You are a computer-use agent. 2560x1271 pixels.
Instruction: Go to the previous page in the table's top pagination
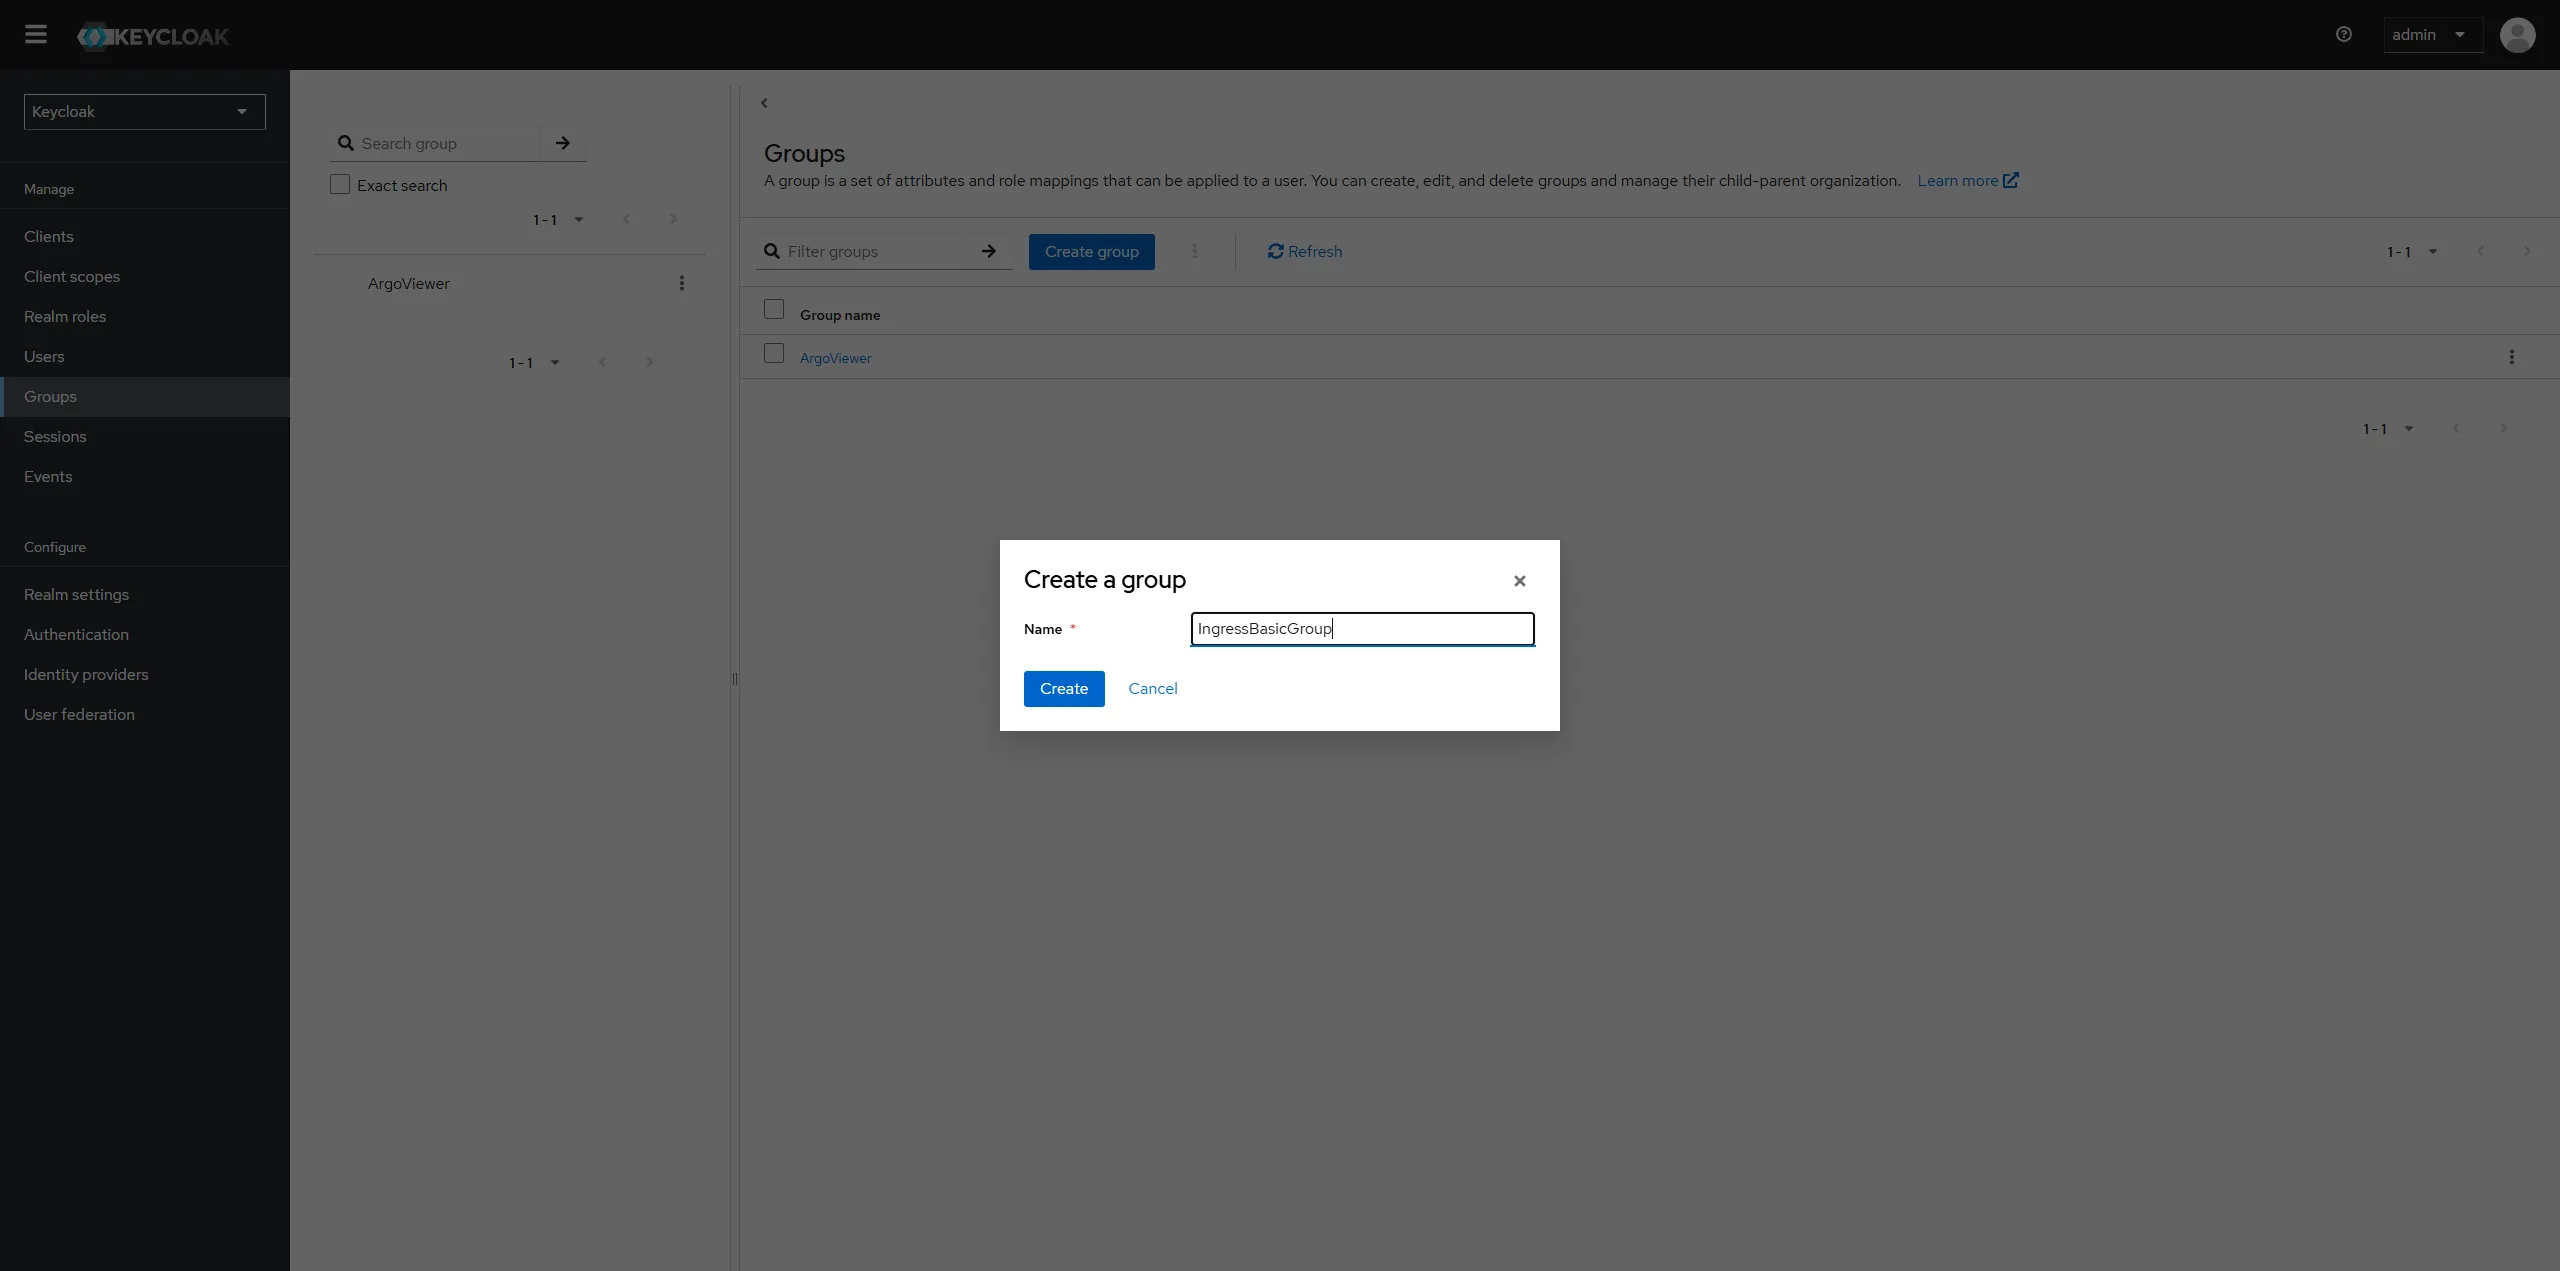click(2480, 251)
